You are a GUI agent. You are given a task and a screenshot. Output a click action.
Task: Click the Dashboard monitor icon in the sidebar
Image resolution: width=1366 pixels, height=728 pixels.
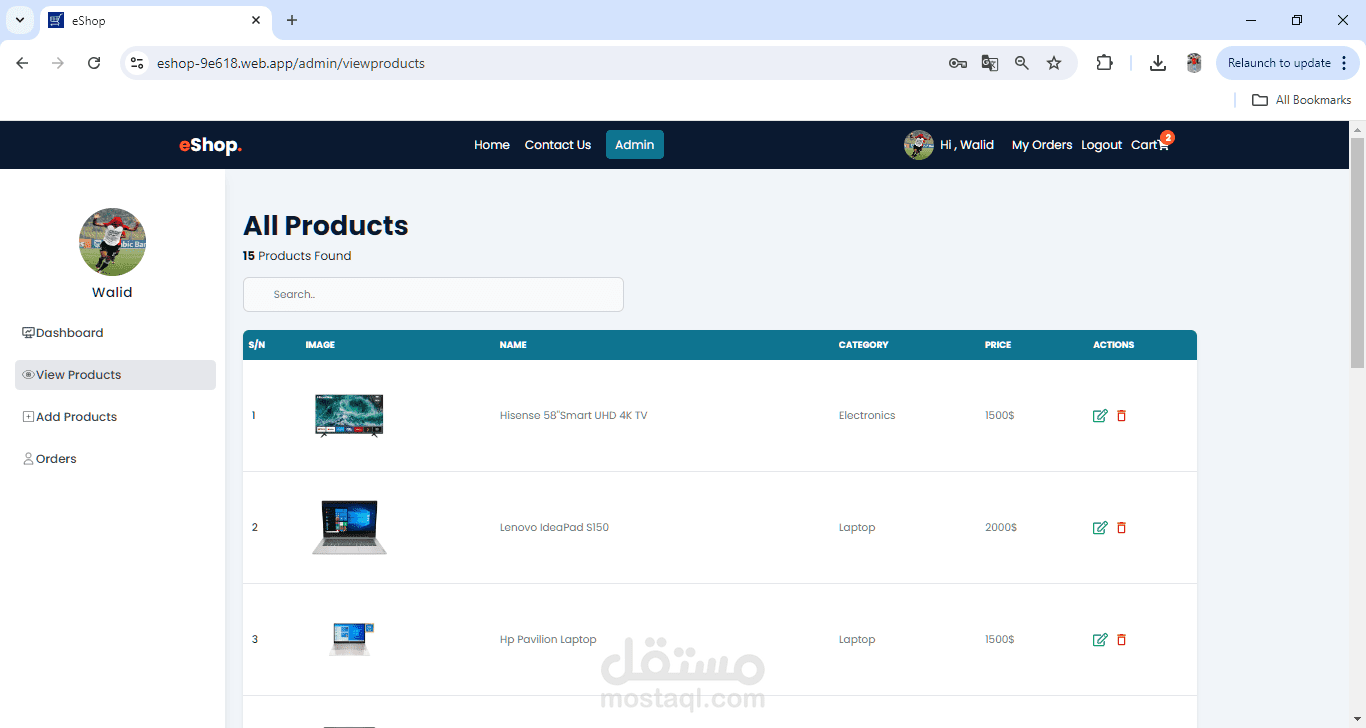coord(28,333)
